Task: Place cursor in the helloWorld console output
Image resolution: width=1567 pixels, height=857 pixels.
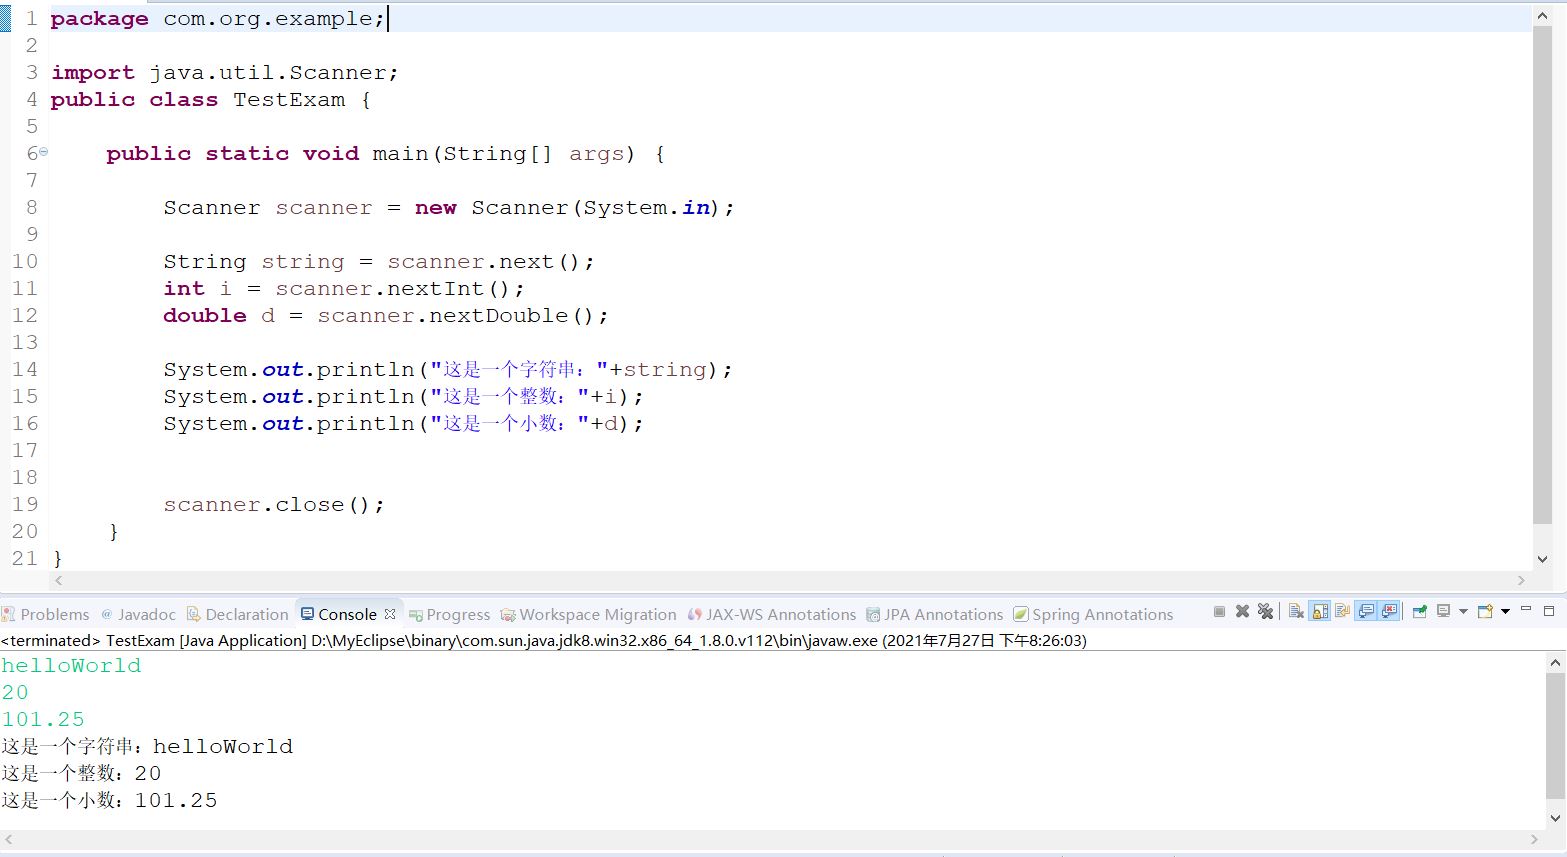Action: [x=70, y=665]
